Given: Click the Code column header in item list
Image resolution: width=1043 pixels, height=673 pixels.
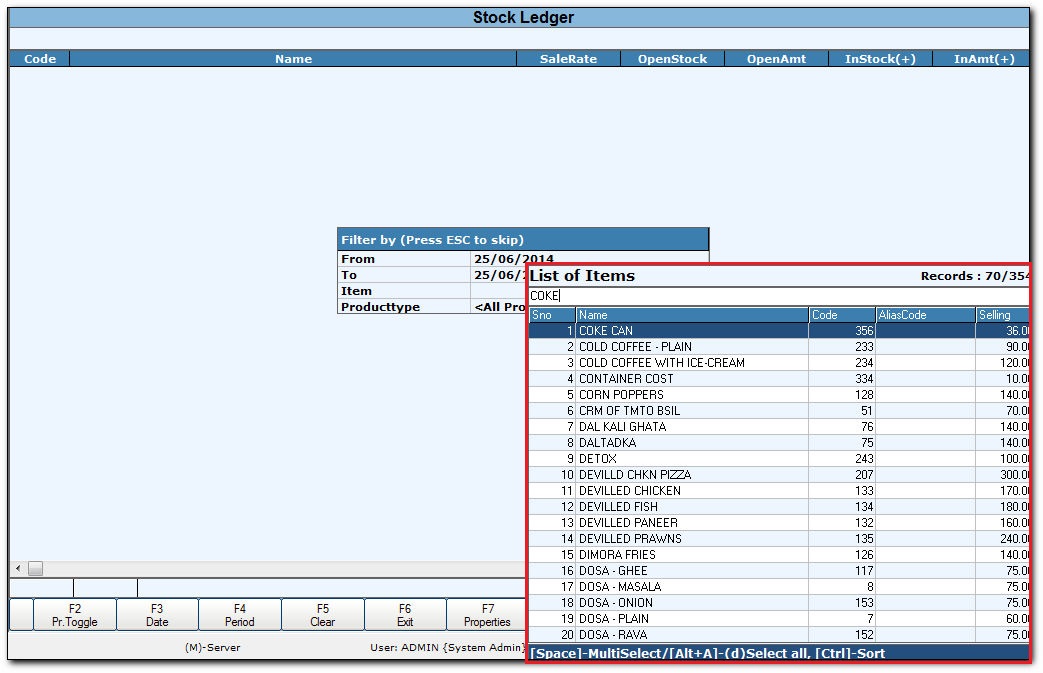Looking at the screenshot, I should (x=841, y=315).
